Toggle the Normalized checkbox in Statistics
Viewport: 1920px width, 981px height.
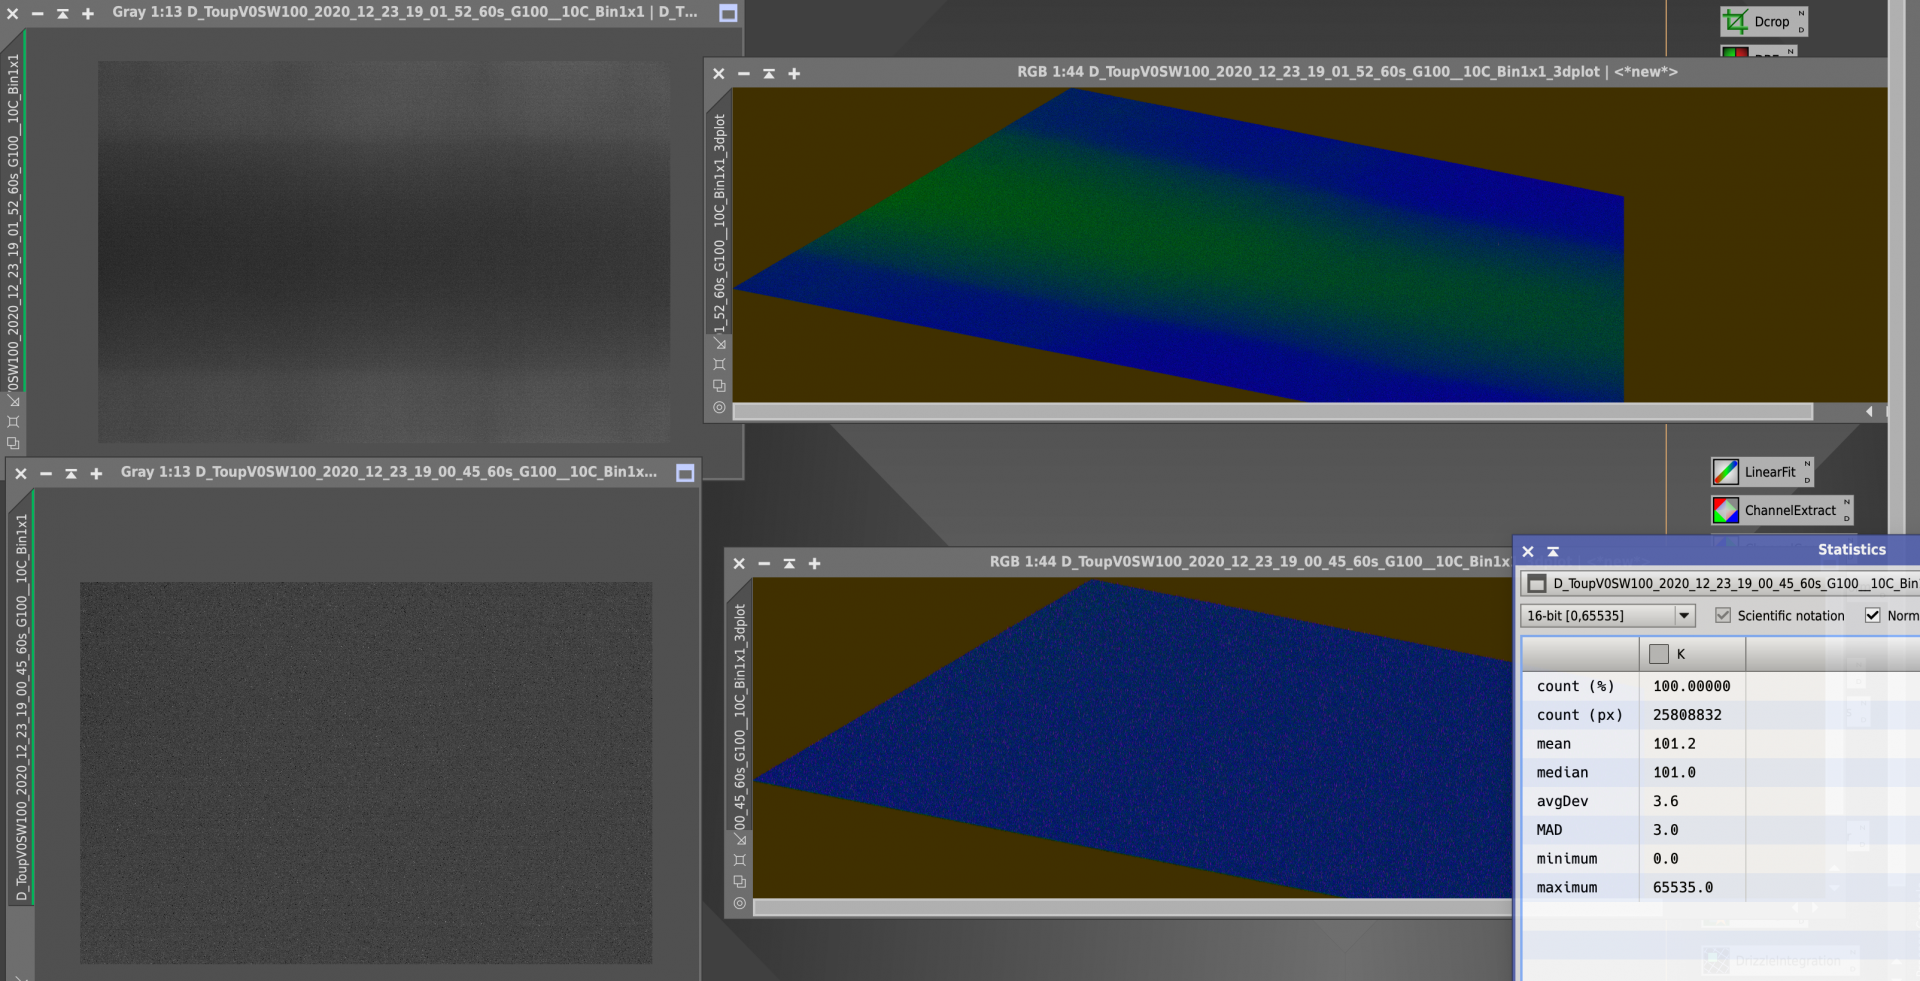1872,616
